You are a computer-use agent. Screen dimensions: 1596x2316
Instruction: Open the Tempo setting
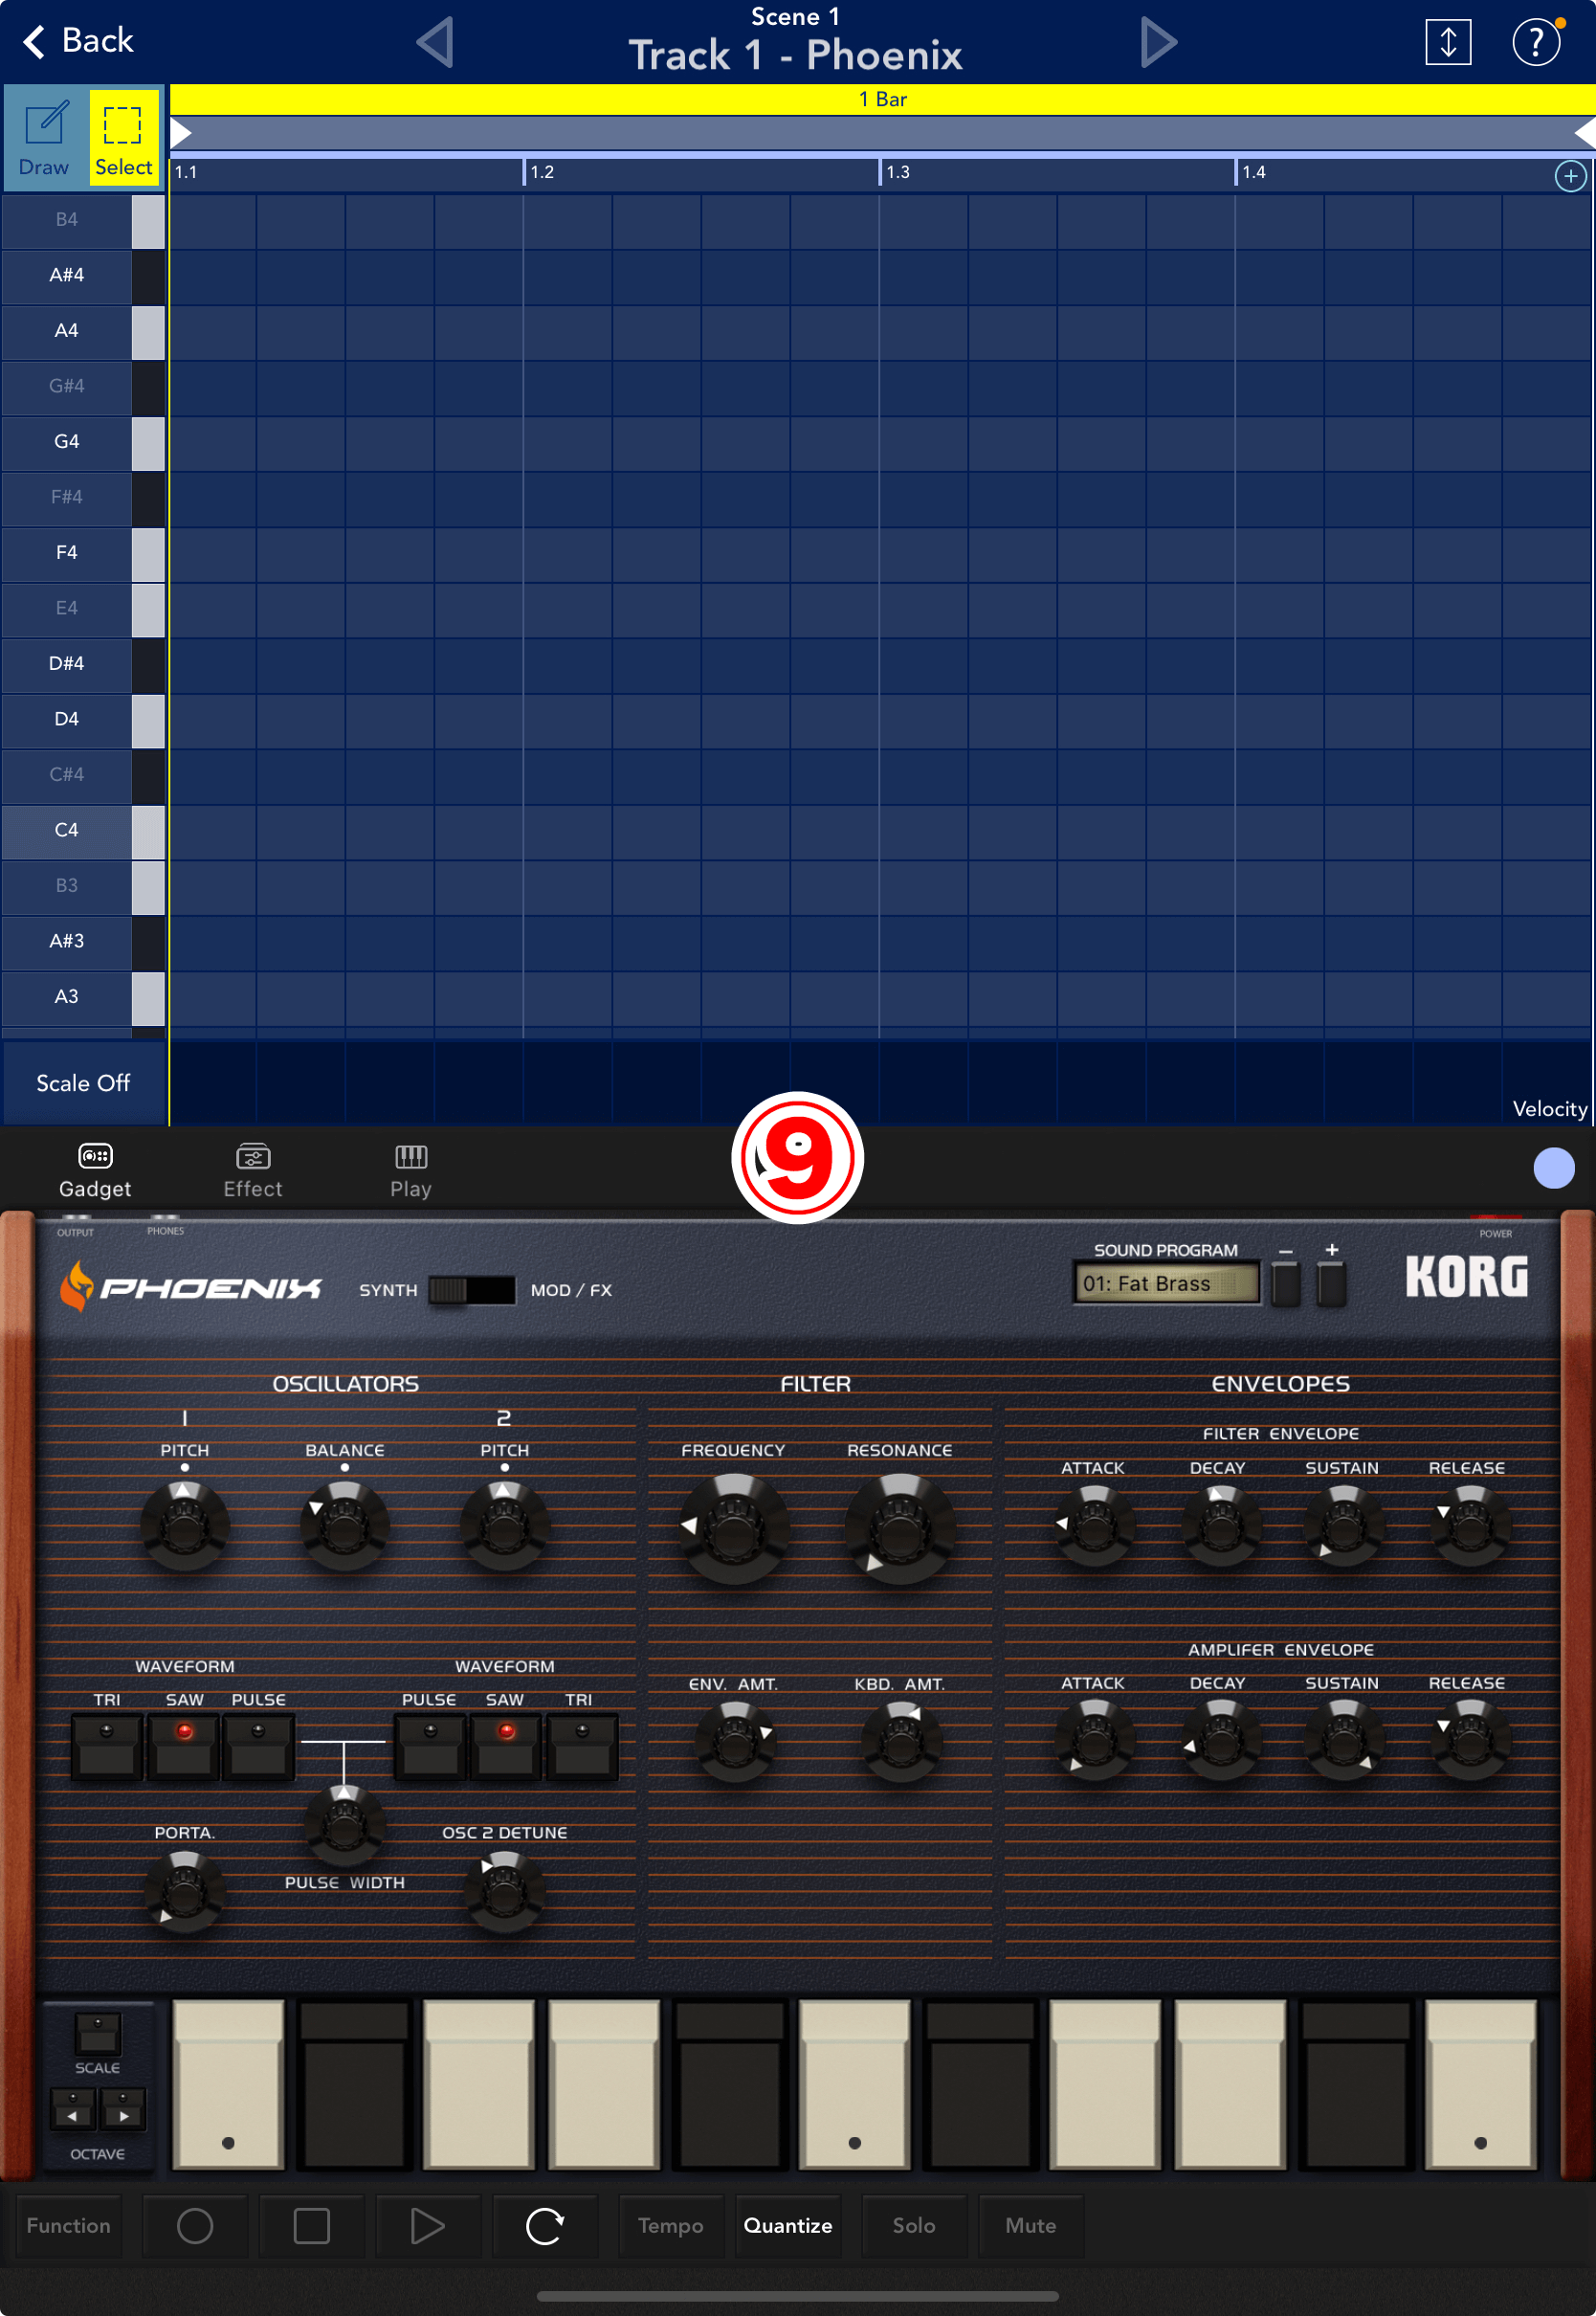tap(671, 2225)
